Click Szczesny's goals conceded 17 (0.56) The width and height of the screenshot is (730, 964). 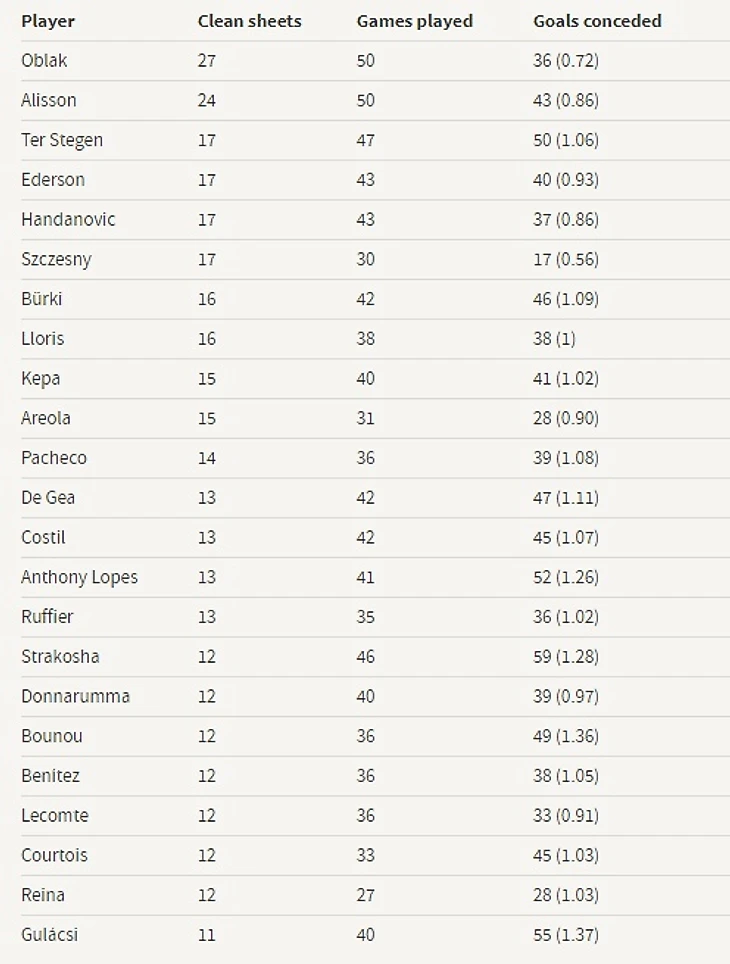pyautogui.click(x=566, y=259)
